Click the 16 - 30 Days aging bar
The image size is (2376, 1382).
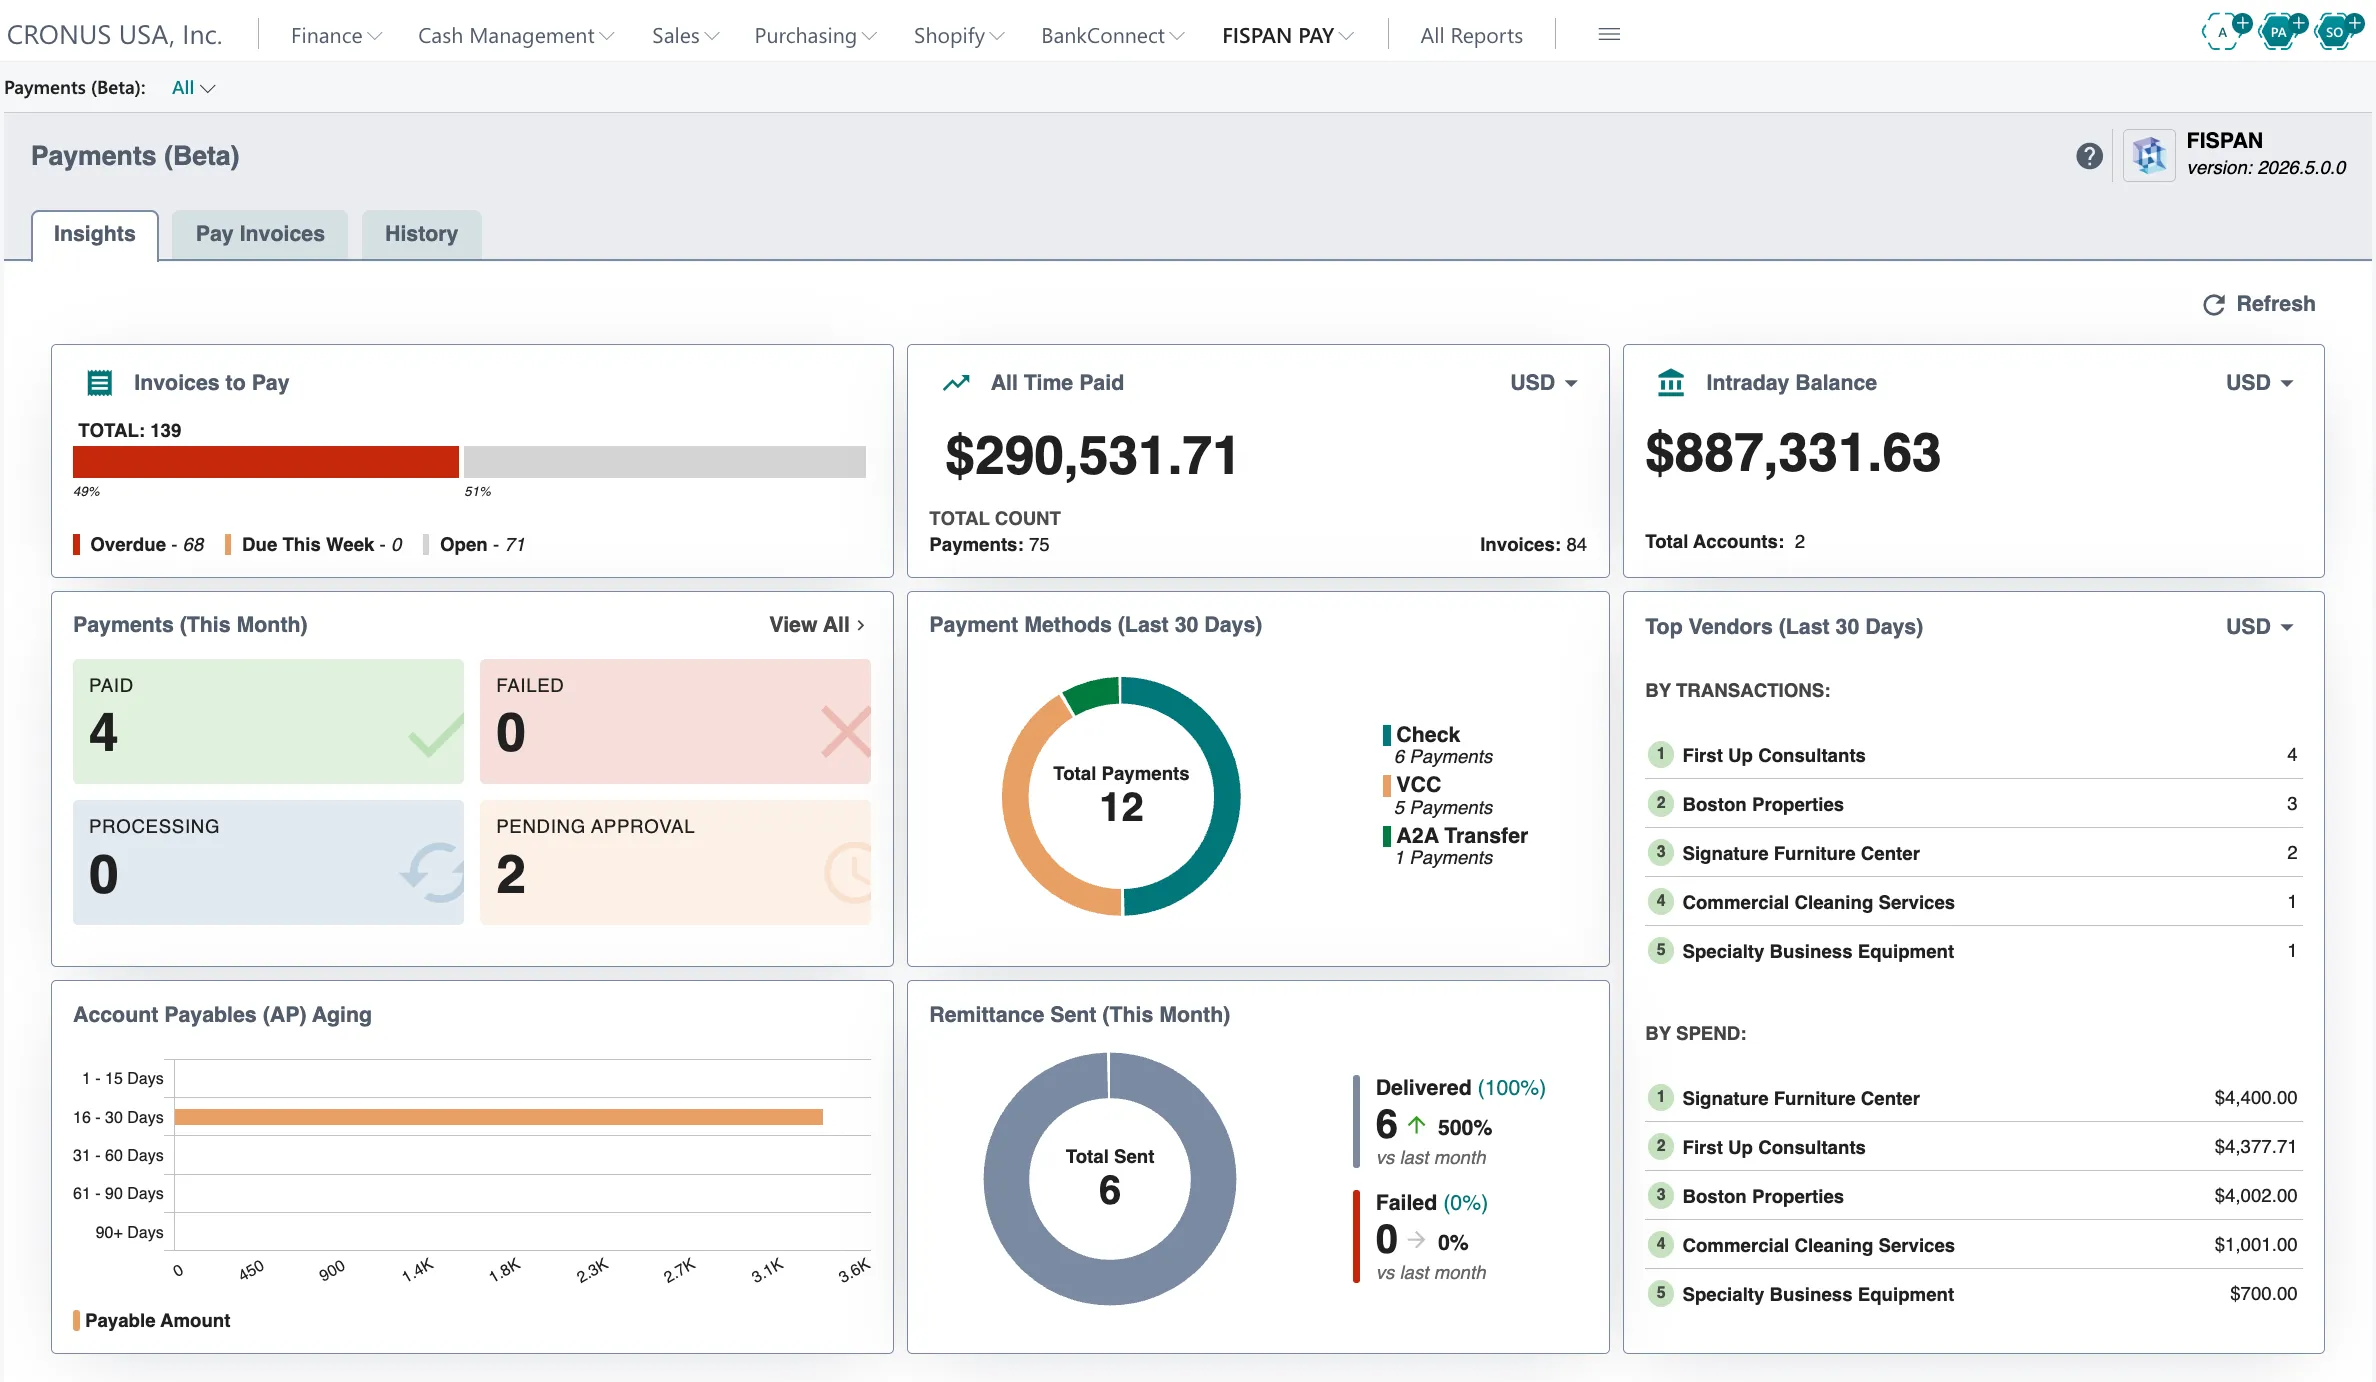point(499,1117)
